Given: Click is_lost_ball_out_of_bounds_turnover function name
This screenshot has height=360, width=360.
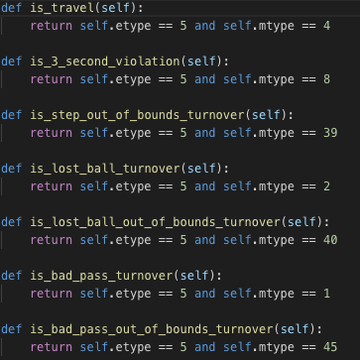Looking at the screenshot, I should (156, 222).
